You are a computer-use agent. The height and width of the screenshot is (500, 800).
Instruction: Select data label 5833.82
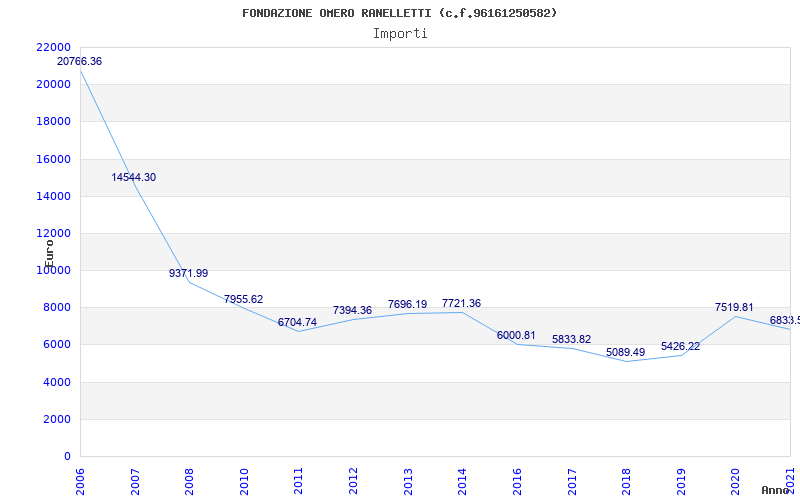(x=571, y=339)
